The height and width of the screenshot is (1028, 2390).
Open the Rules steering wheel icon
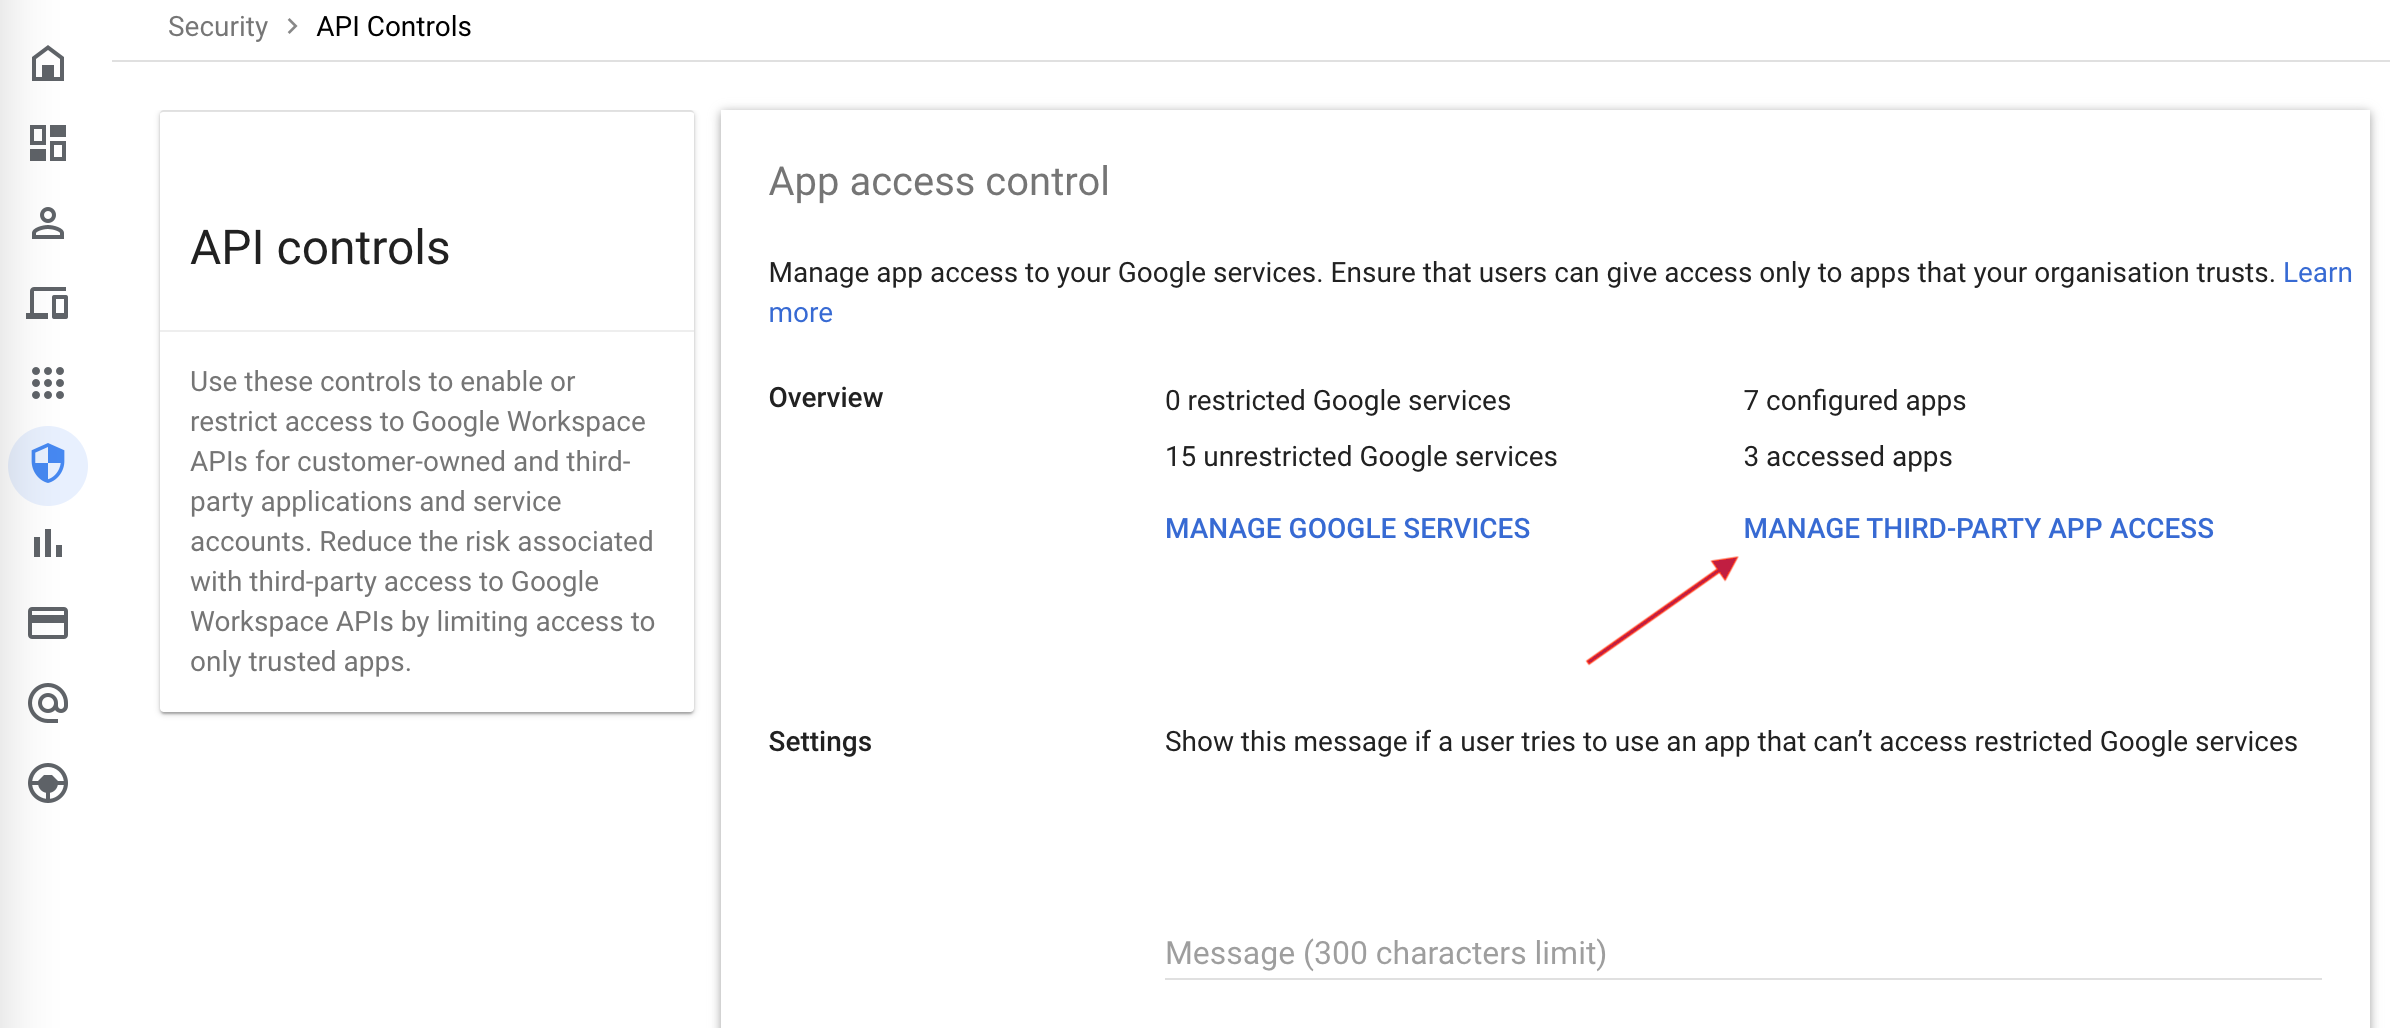click(x=48, y=783)
